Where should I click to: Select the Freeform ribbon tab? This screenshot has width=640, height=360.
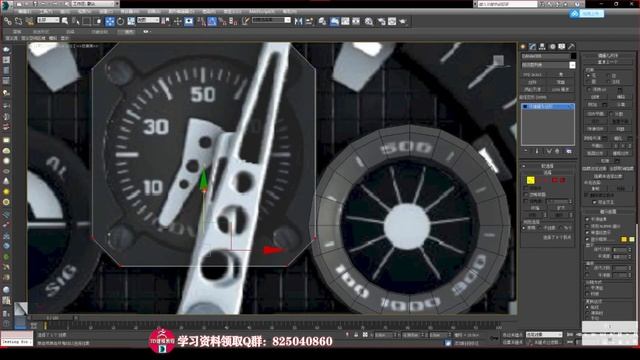coord(41,31)
